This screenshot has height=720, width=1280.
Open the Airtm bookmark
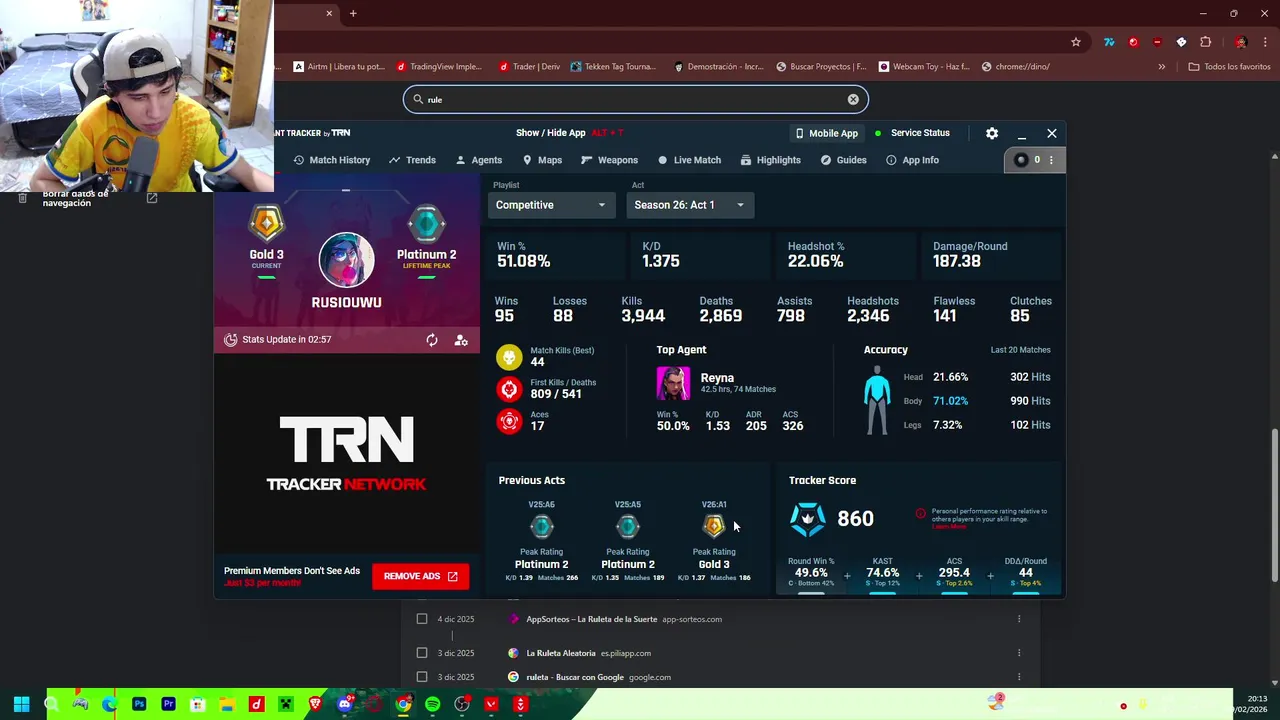pos(339,67)
